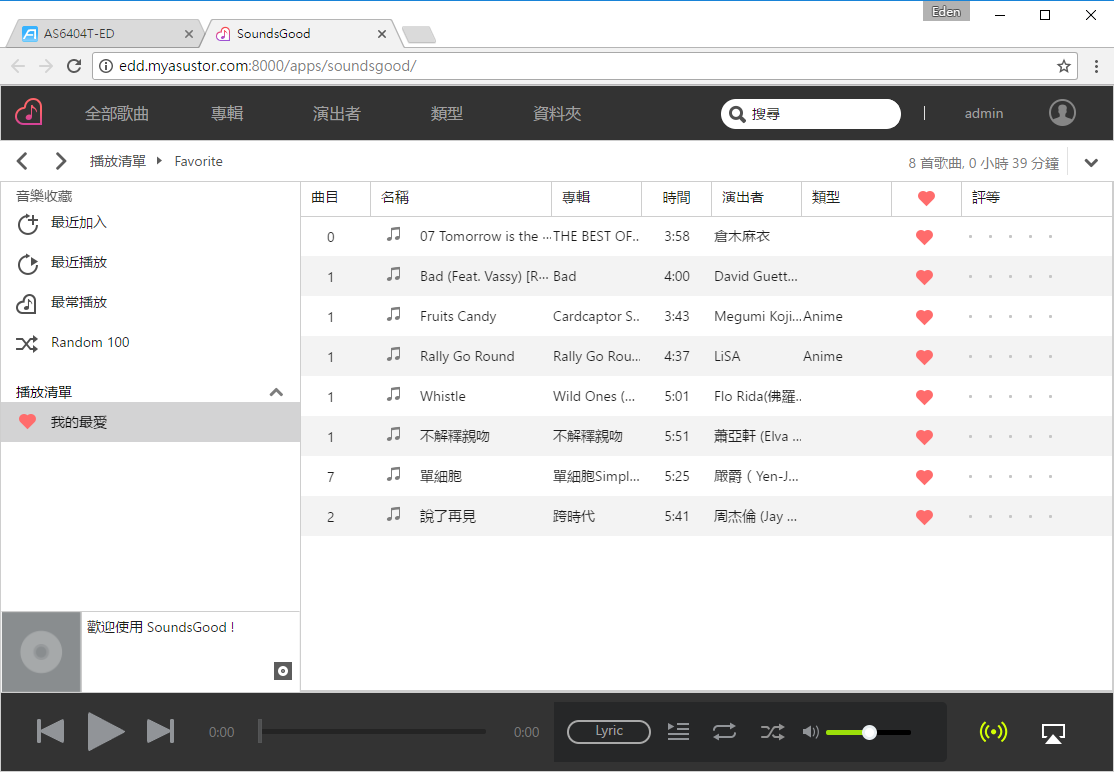The image size is (1114, 772).
Task: Set rating dots for 07 Tomorrow is the
Action: (1010, 237)
